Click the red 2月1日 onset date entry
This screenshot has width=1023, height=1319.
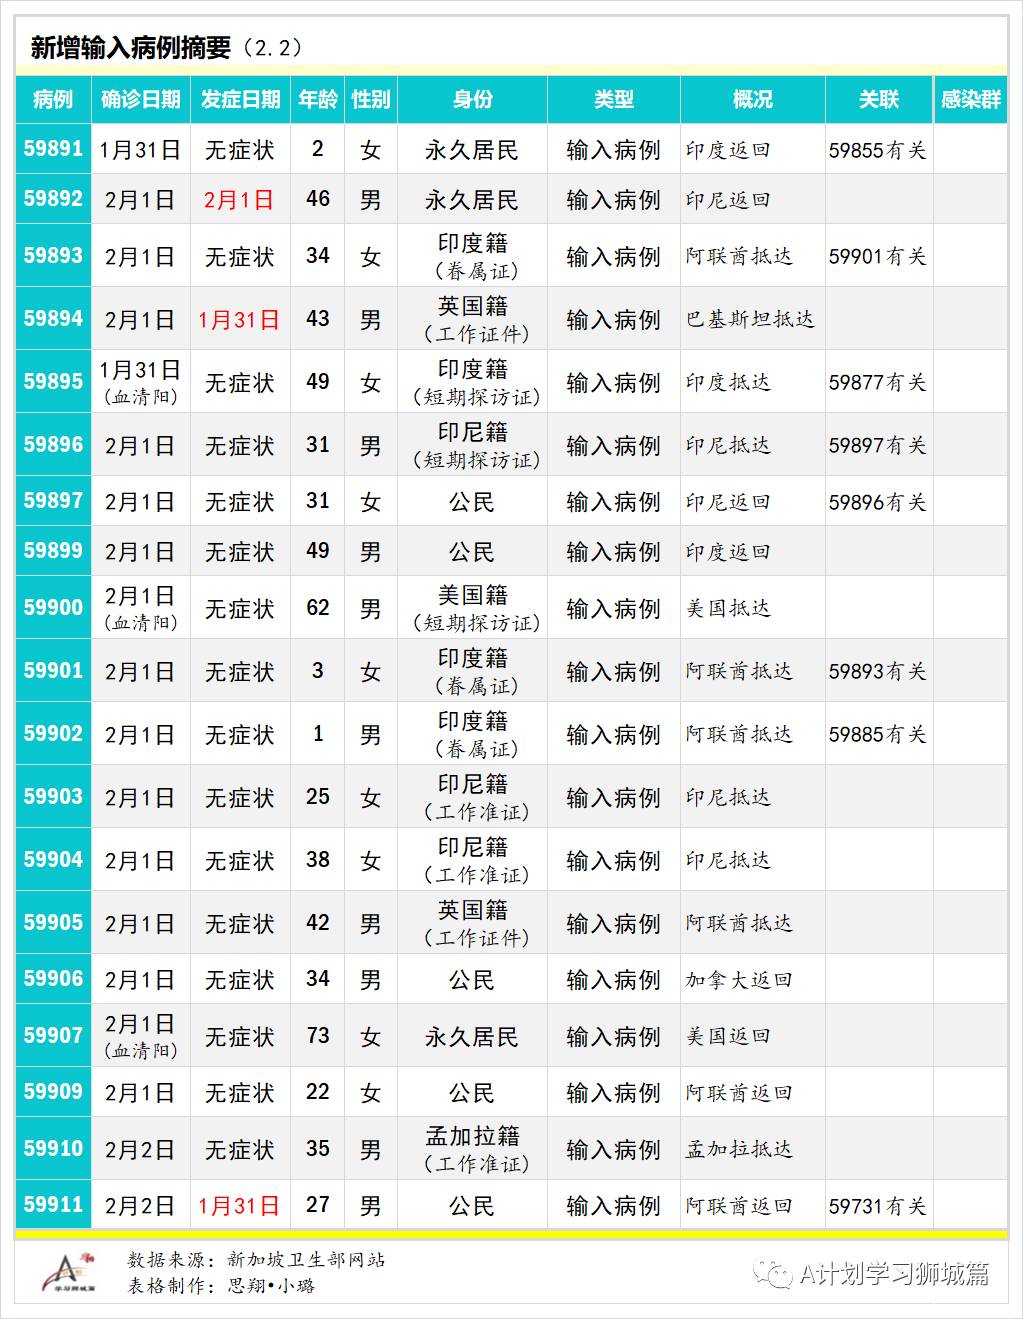(240, 199)
